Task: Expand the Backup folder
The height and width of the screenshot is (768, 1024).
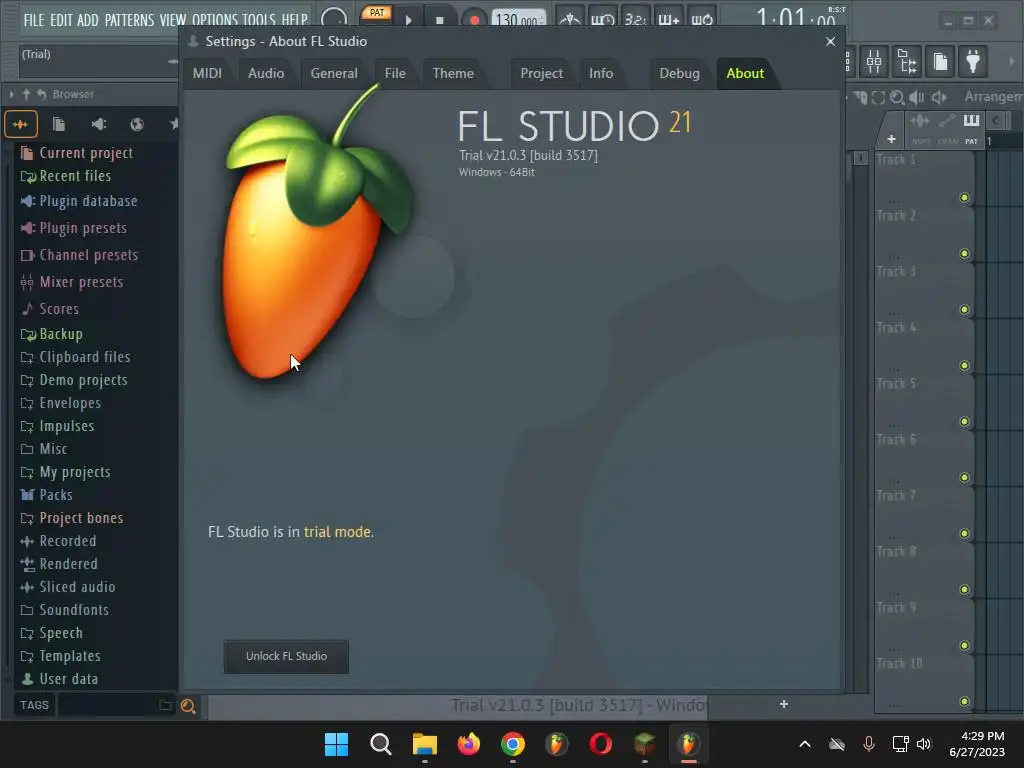Action: click(52, 334)
